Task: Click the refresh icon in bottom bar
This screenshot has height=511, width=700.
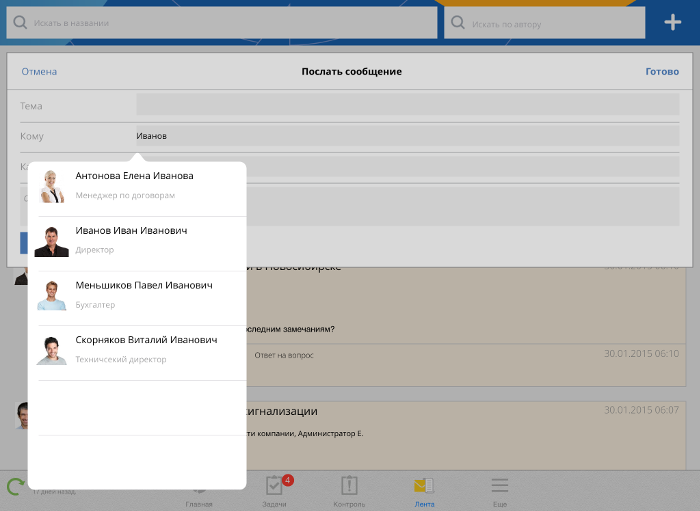Action: (16, 487)
